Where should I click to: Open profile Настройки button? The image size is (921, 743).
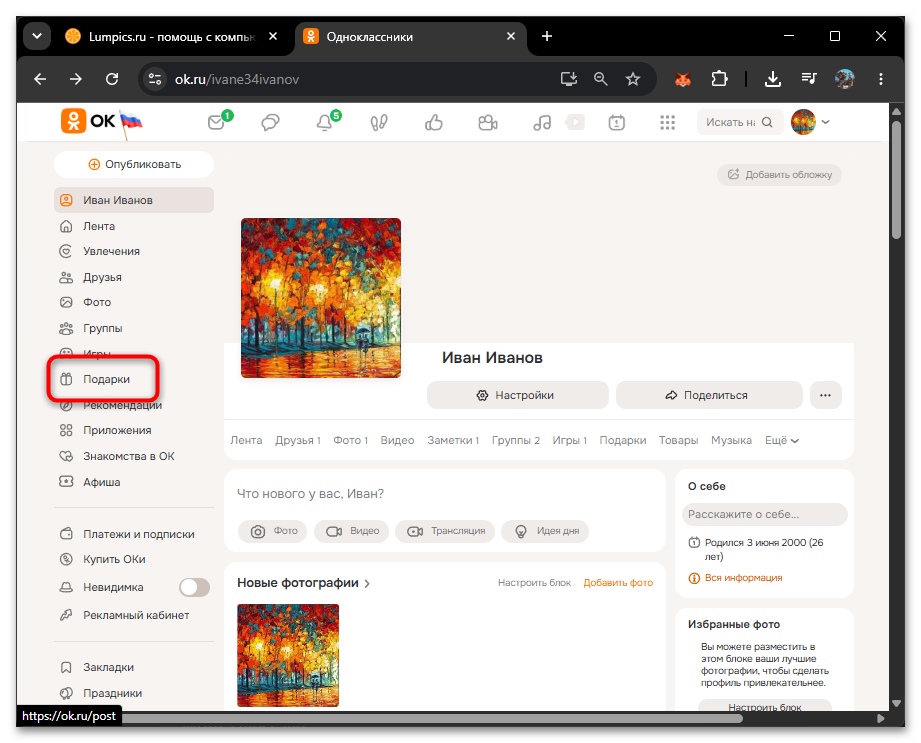tap(517, 395)
